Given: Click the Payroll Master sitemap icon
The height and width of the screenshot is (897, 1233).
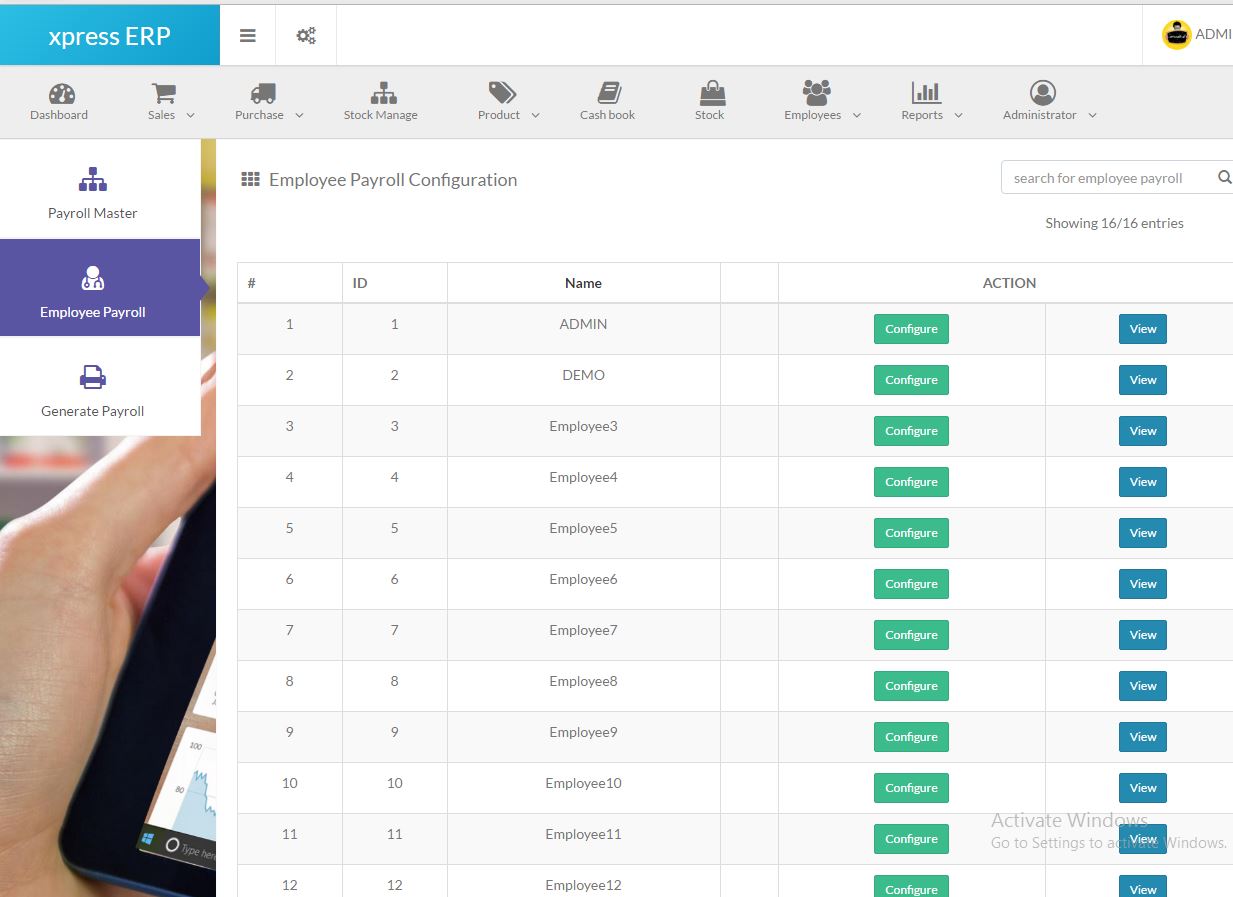Looking at the screenshot, I should [x=92, y=179].
